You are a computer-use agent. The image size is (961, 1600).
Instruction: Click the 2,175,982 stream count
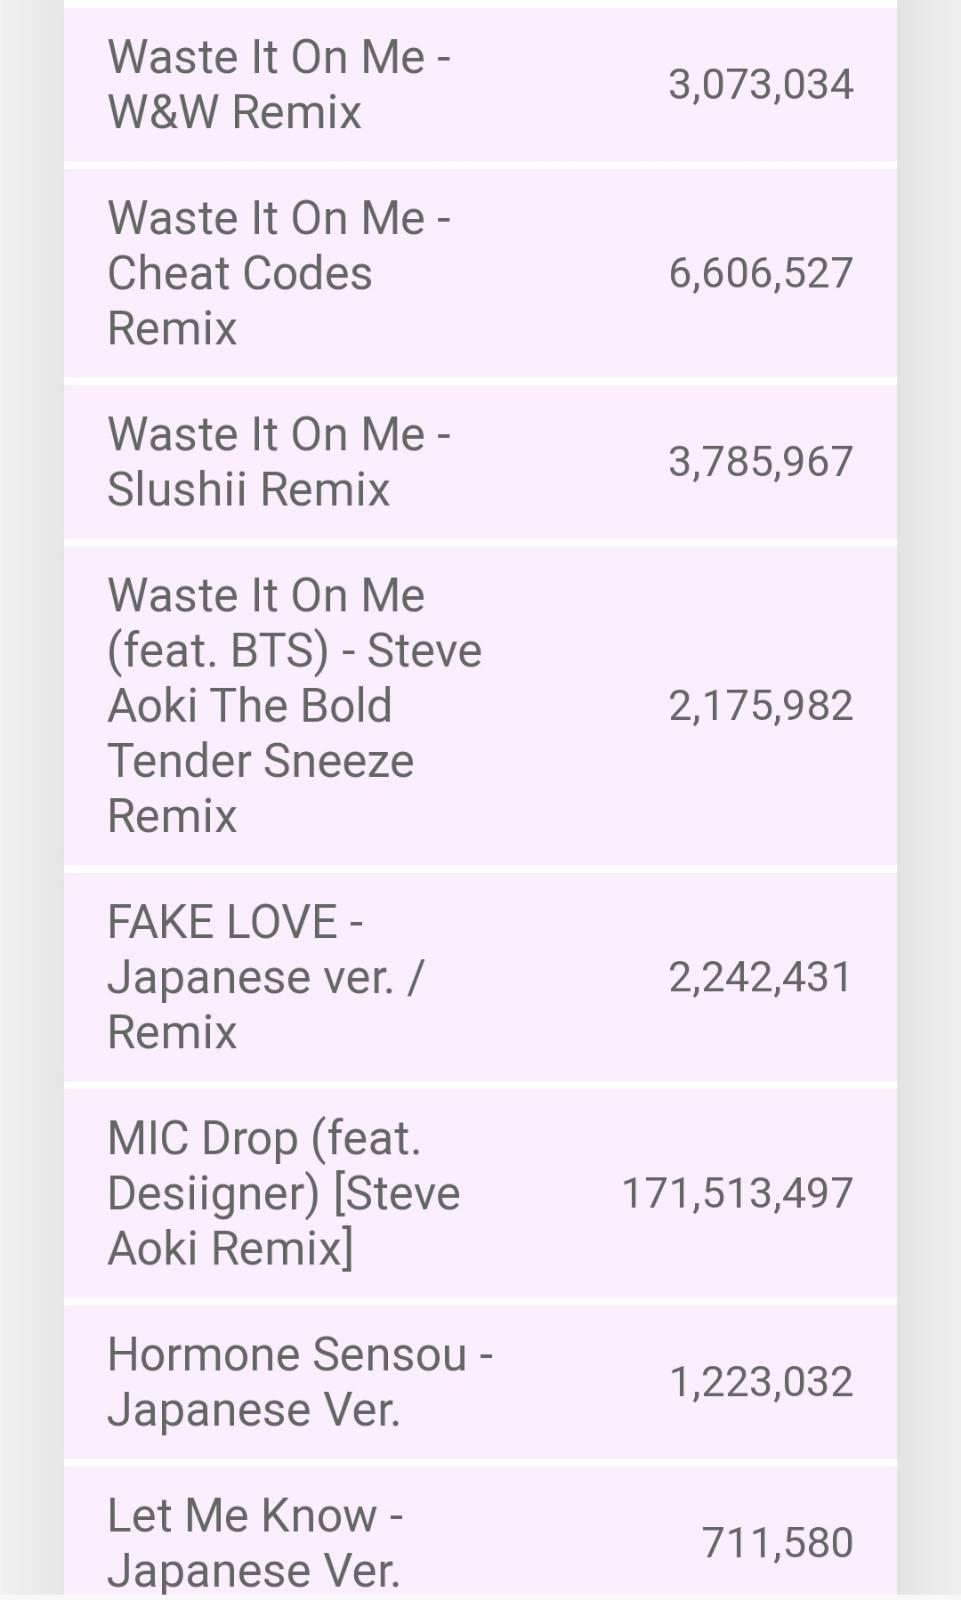760,705
